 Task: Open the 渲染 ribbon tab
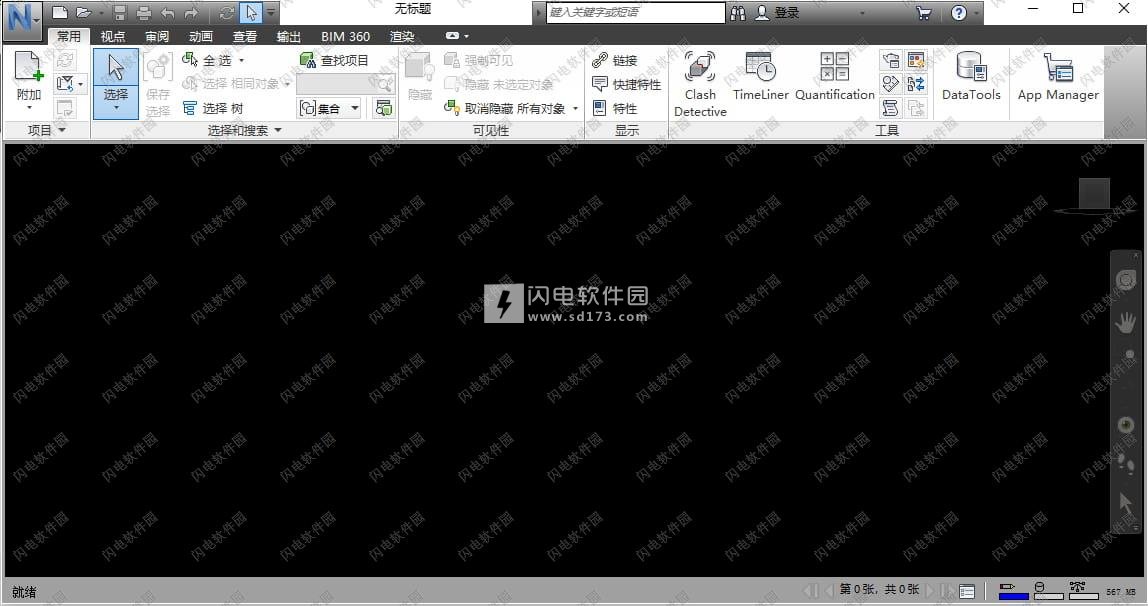click(x=402, y=36)
